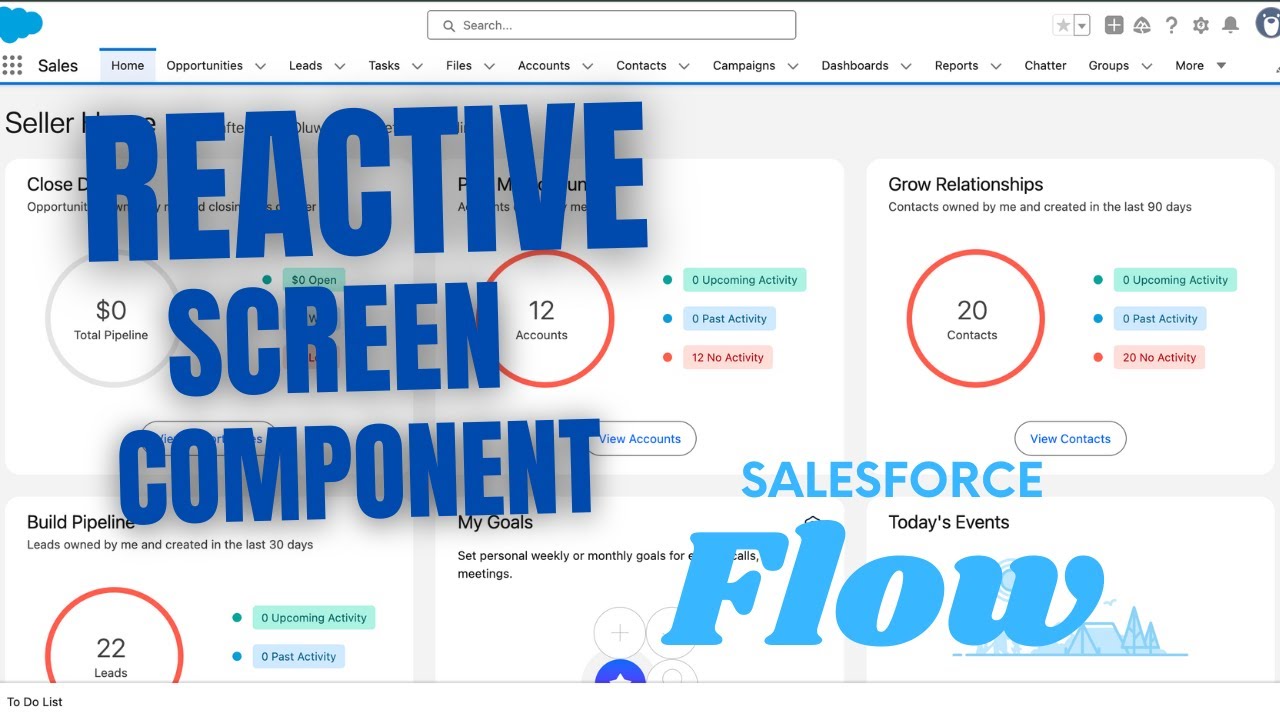Click the View Contacts button
Image resolution: width=1280 pixels, height=720 pixels.
tap(1070, 439)
